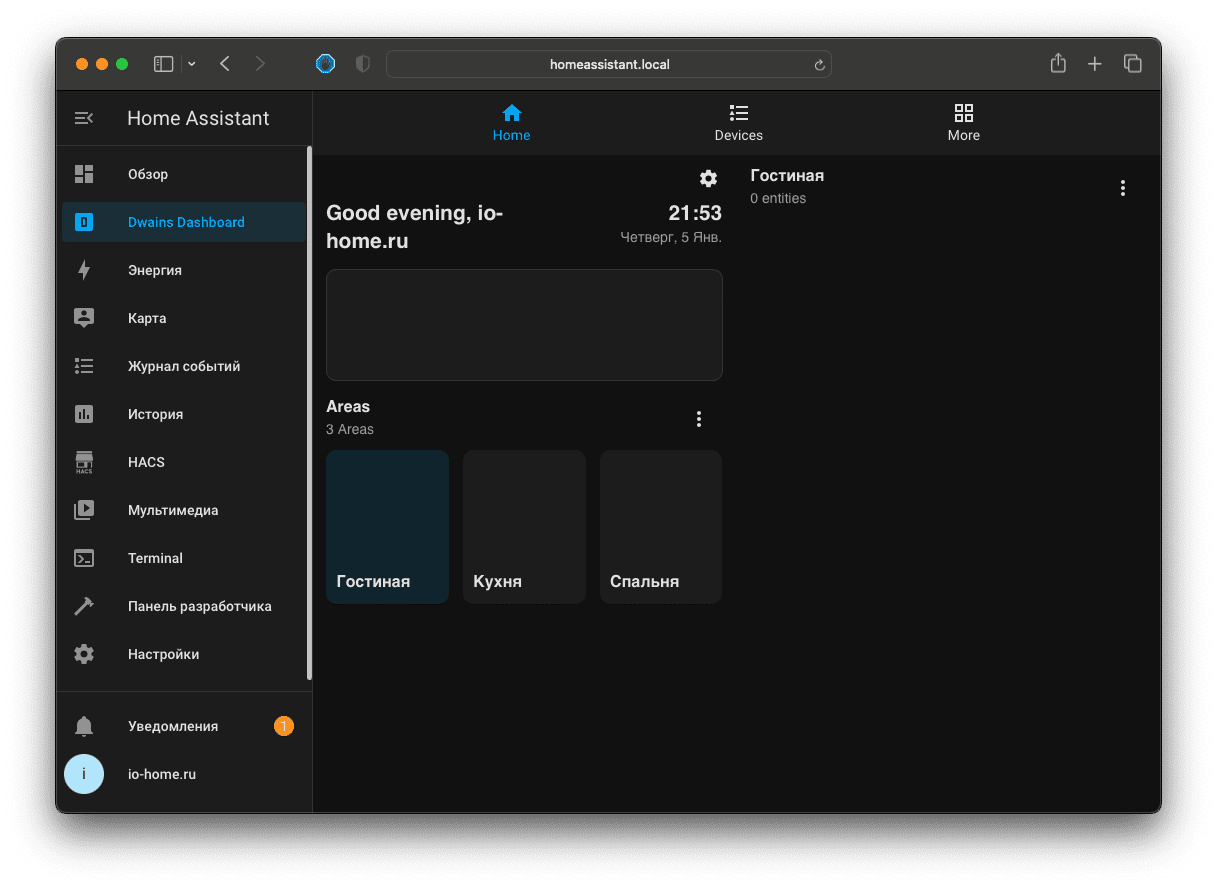Open the Карта panel
This screenshot has height=887, width=1217.
click(147, 318)
